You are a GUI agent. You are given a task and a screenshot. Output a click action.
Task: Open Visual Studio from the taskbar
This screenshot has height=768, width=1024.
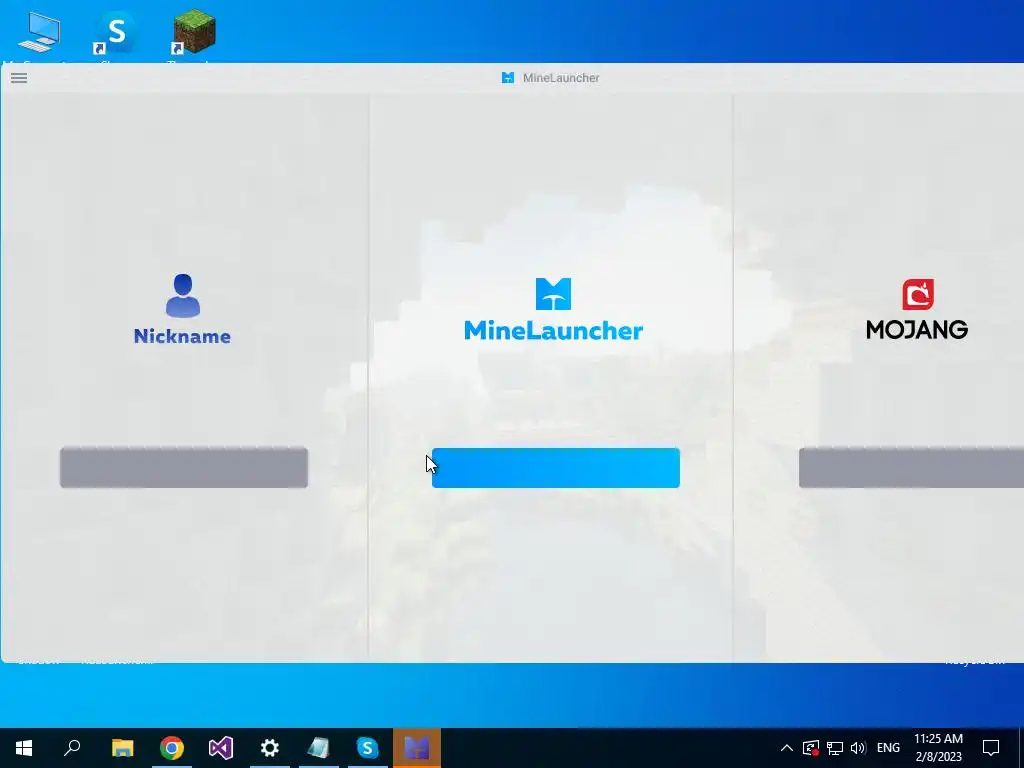point(221,748)
